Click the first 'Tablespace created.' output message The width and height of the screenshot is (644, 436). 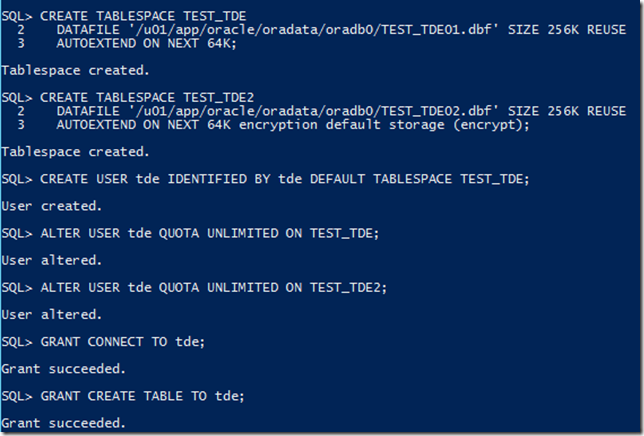76,71
